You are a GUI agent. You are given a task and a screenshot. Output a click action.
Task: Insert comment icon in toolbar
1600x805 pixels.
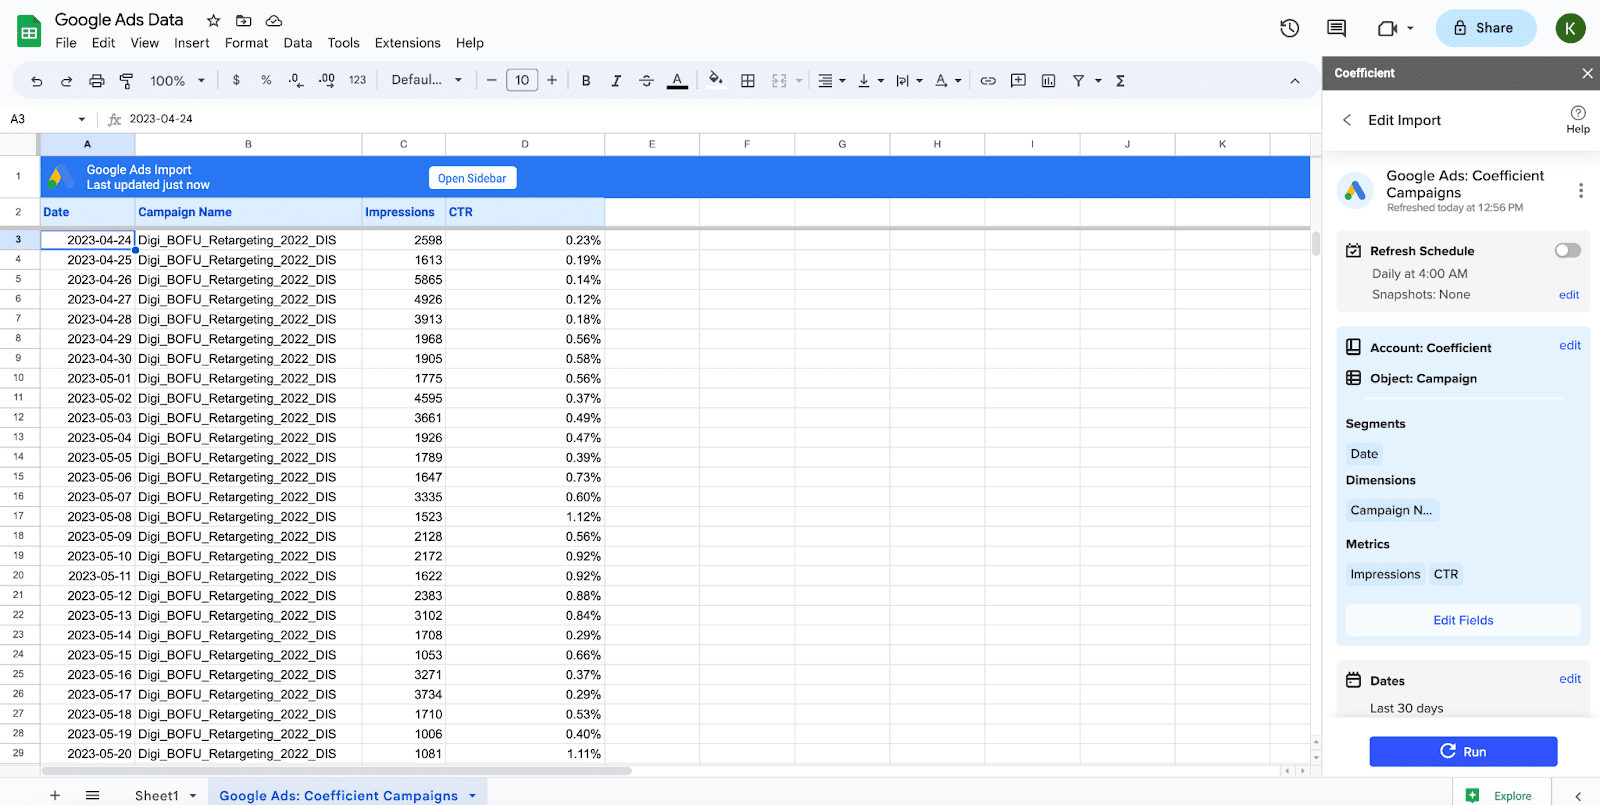tap(1018, 81)
